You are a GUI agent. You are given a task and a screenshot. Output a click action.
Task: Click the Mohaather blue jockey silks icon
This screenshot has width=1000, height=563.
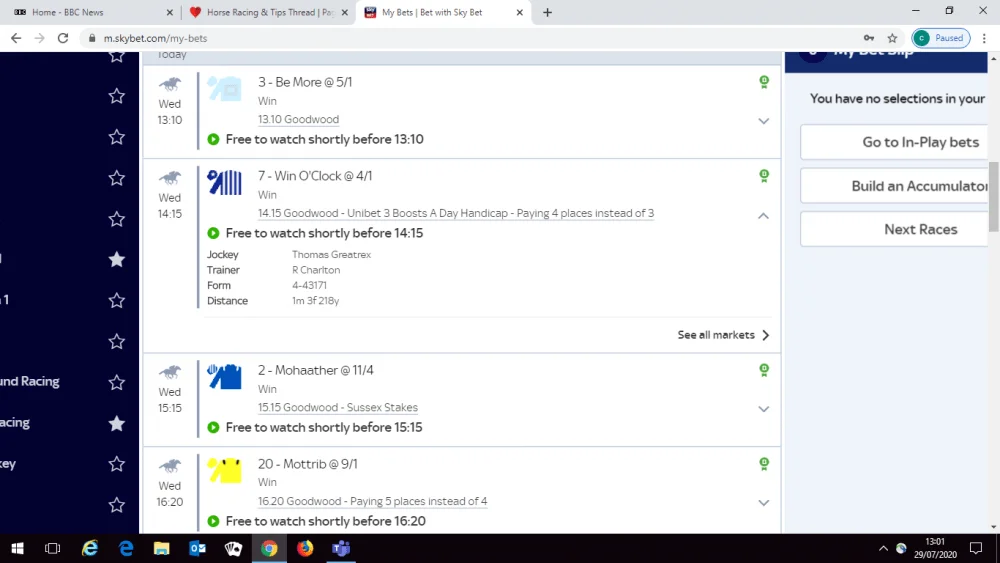[224, 376]
